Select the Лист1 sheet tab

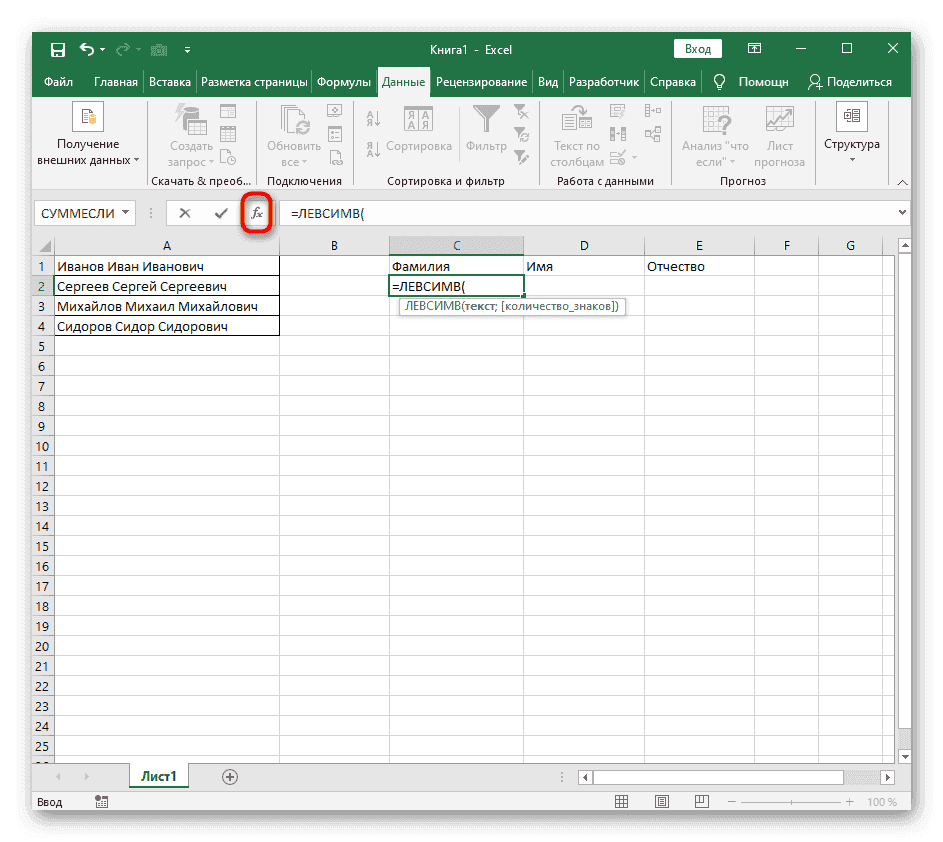(158, 775)
